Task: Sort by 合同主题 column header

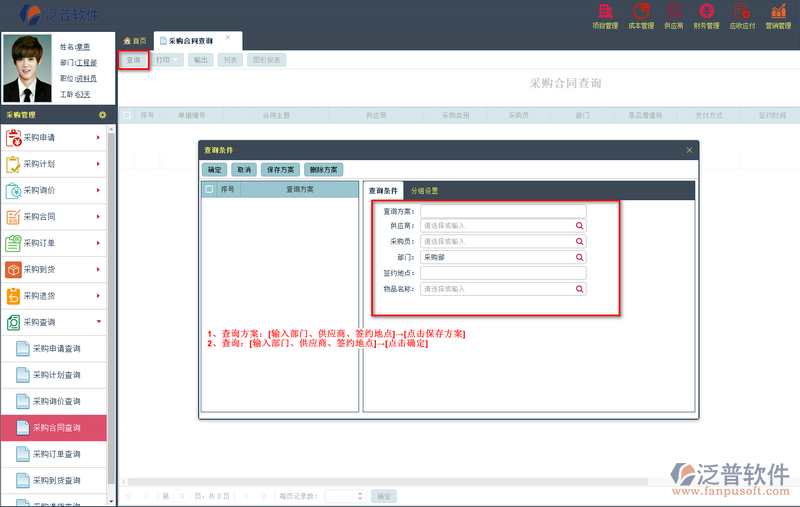Action: pos(276,115)
